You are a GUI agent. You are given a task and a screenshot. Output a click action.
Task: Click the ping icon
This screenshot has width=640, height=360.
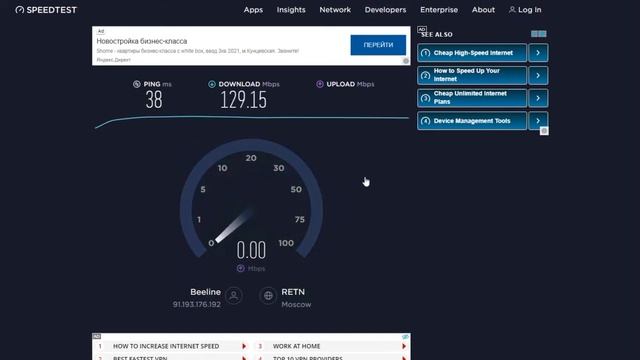click(x=137, y=84)
